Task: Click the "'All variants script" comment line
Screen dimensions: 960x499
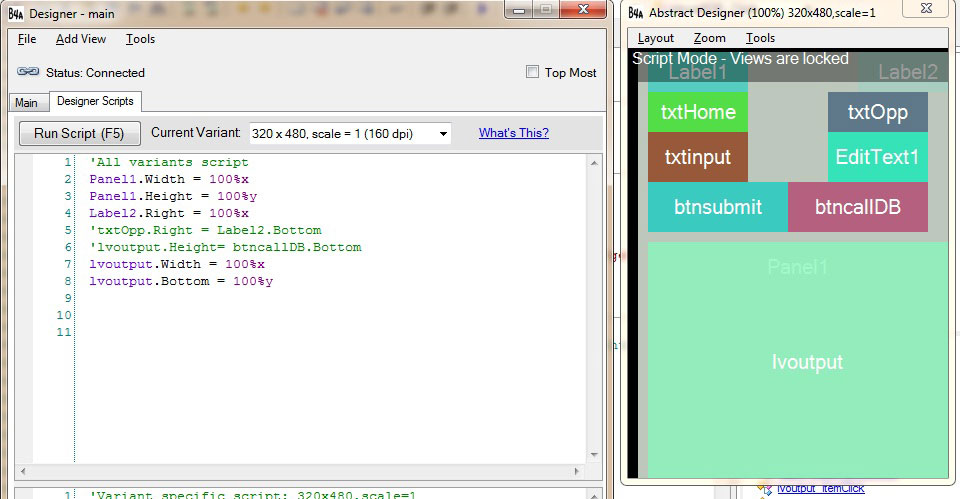Action: point(169,162)
